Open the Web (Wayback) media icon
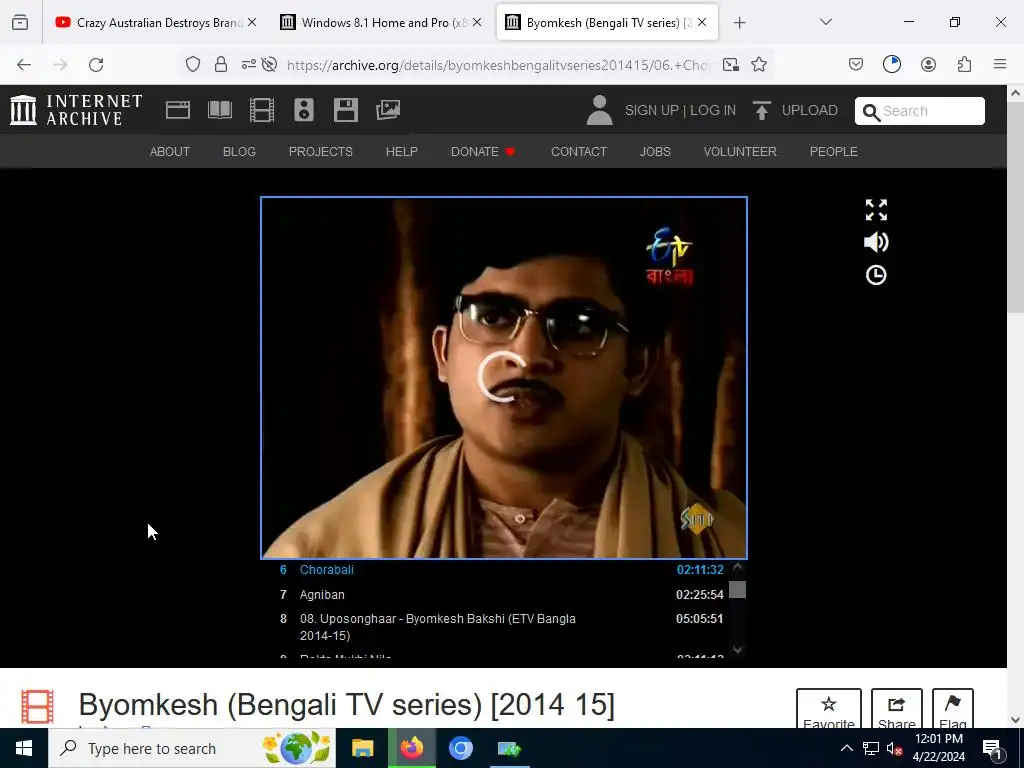Screen dimensions: 1024x768 point(178,110)
